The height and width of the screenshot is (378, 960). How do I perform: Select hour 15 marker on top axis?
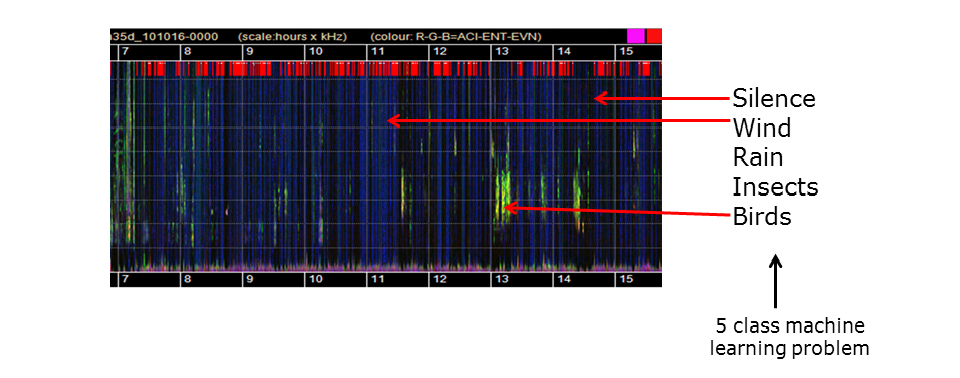pos(626,51)
